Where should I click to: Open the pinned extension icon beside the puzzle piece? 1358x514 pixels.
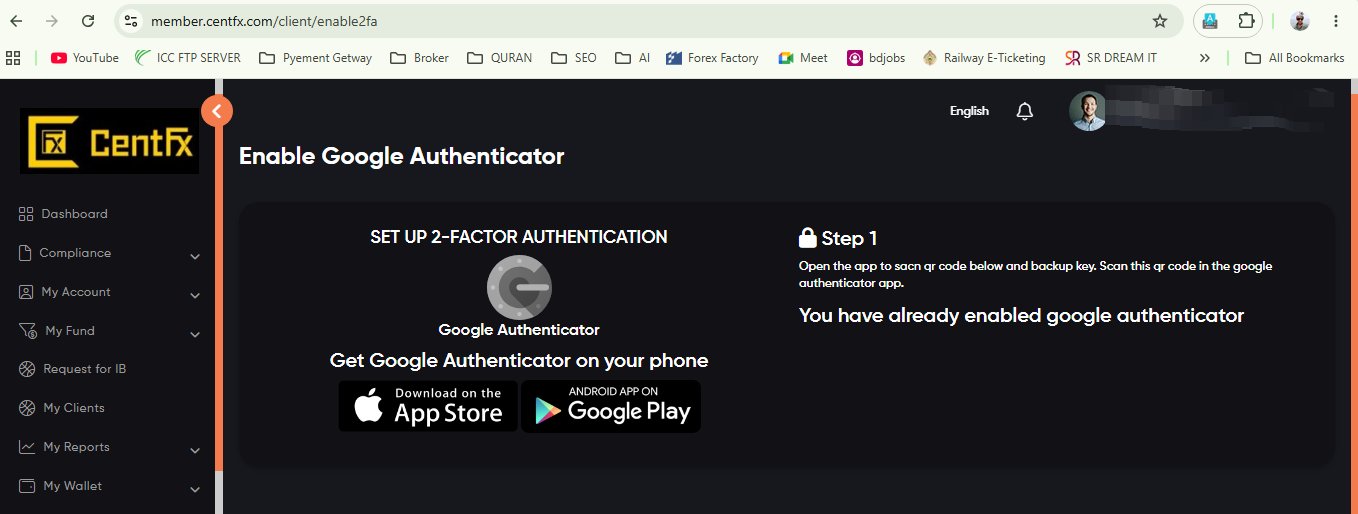(x=1209, y=21)
